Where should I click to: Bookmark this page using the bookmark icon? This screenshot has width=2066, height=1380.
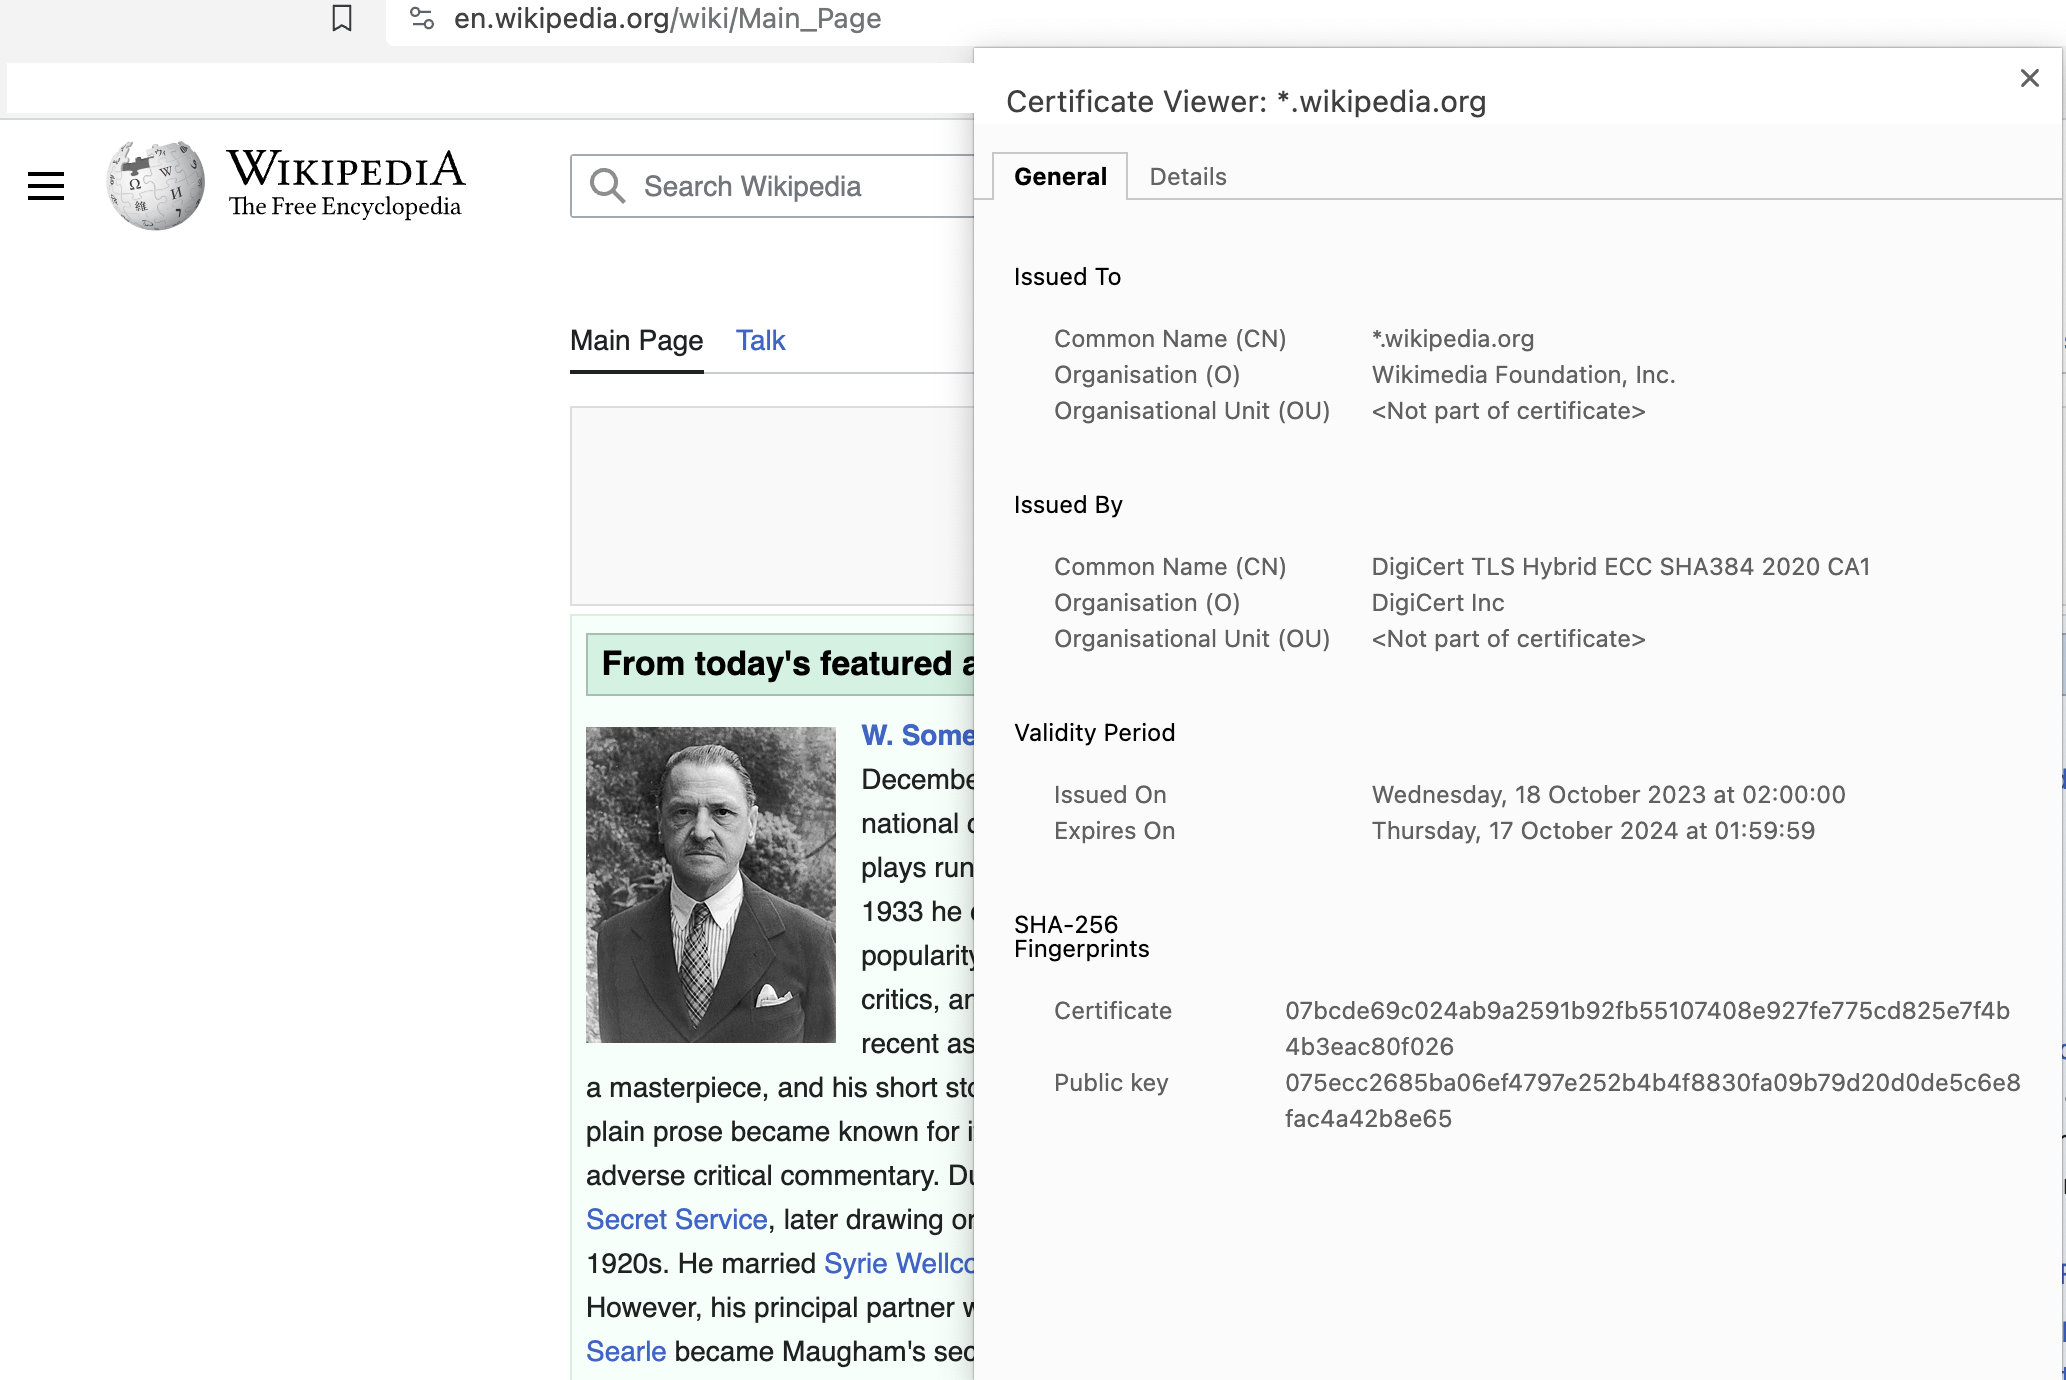[342, 18]
